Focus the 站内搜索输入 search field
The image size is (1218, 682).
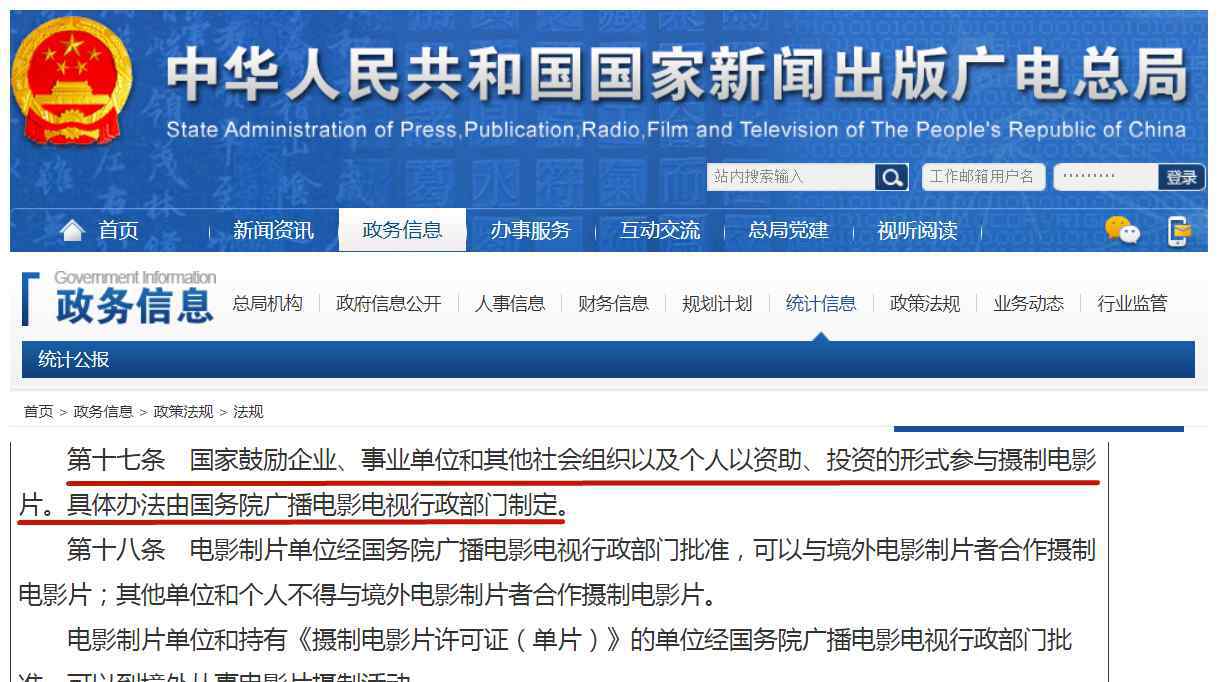pos(791,177)
